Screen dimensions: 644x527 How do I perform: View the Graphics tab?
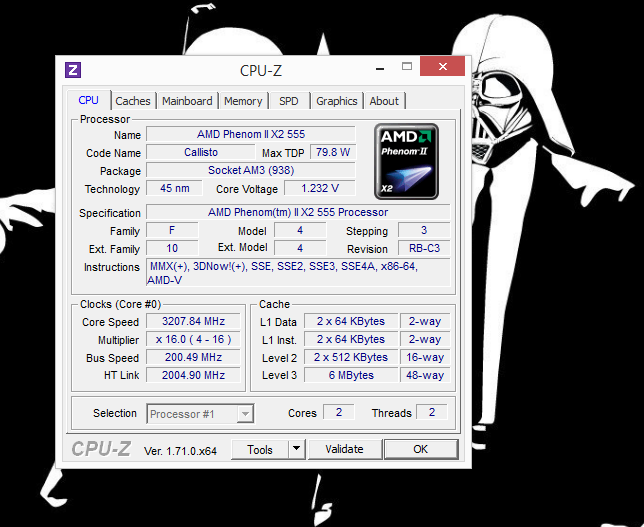point(337,101)
